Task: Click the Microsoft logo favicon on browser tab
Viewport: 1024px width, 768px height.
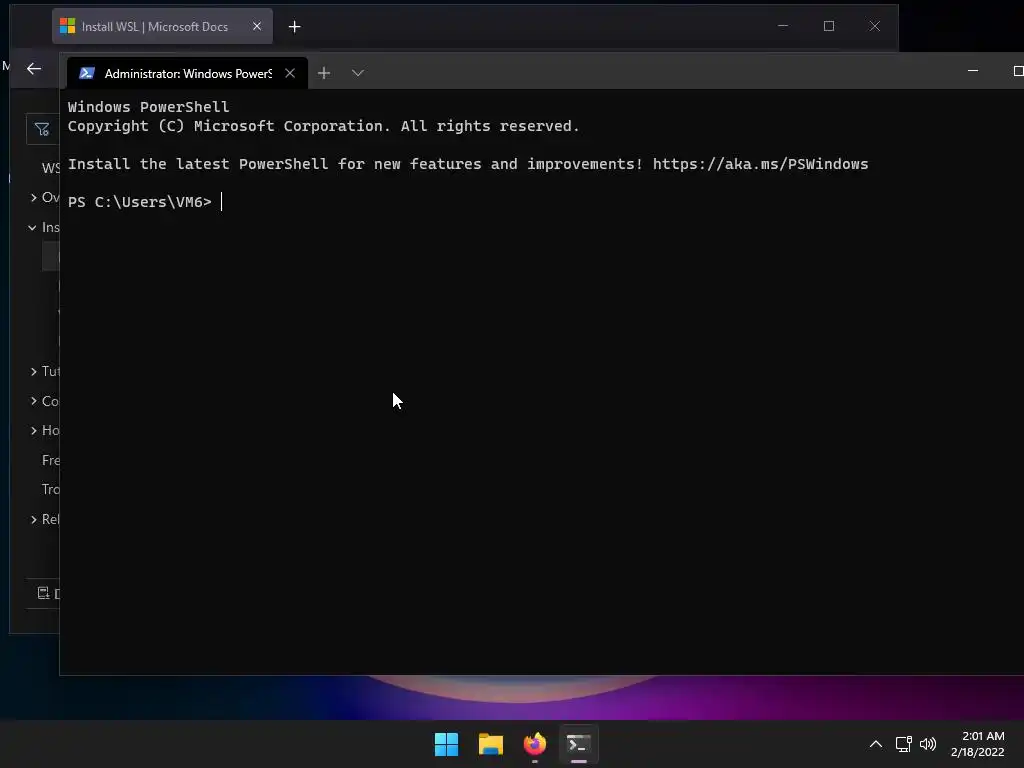Action: (67, 26)
